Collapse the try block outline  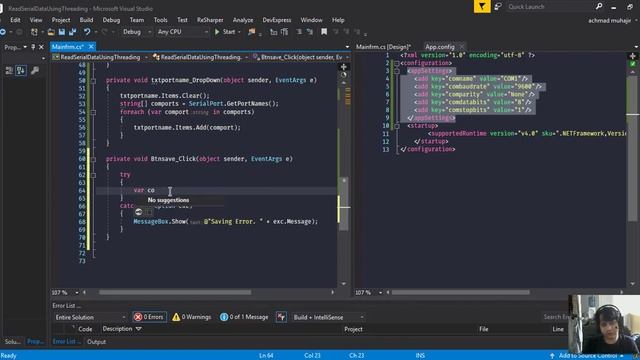click(x=93, y=175)
